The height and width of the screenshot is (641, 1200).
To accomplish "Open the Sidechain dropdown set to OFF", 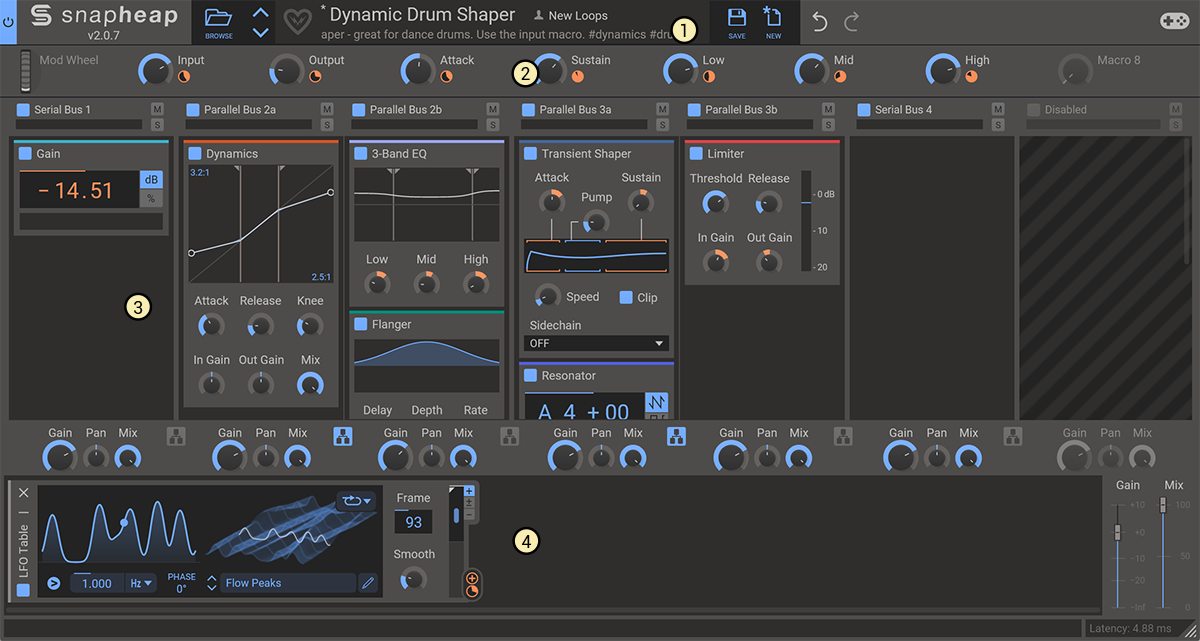I will click(x=595, y=342).
